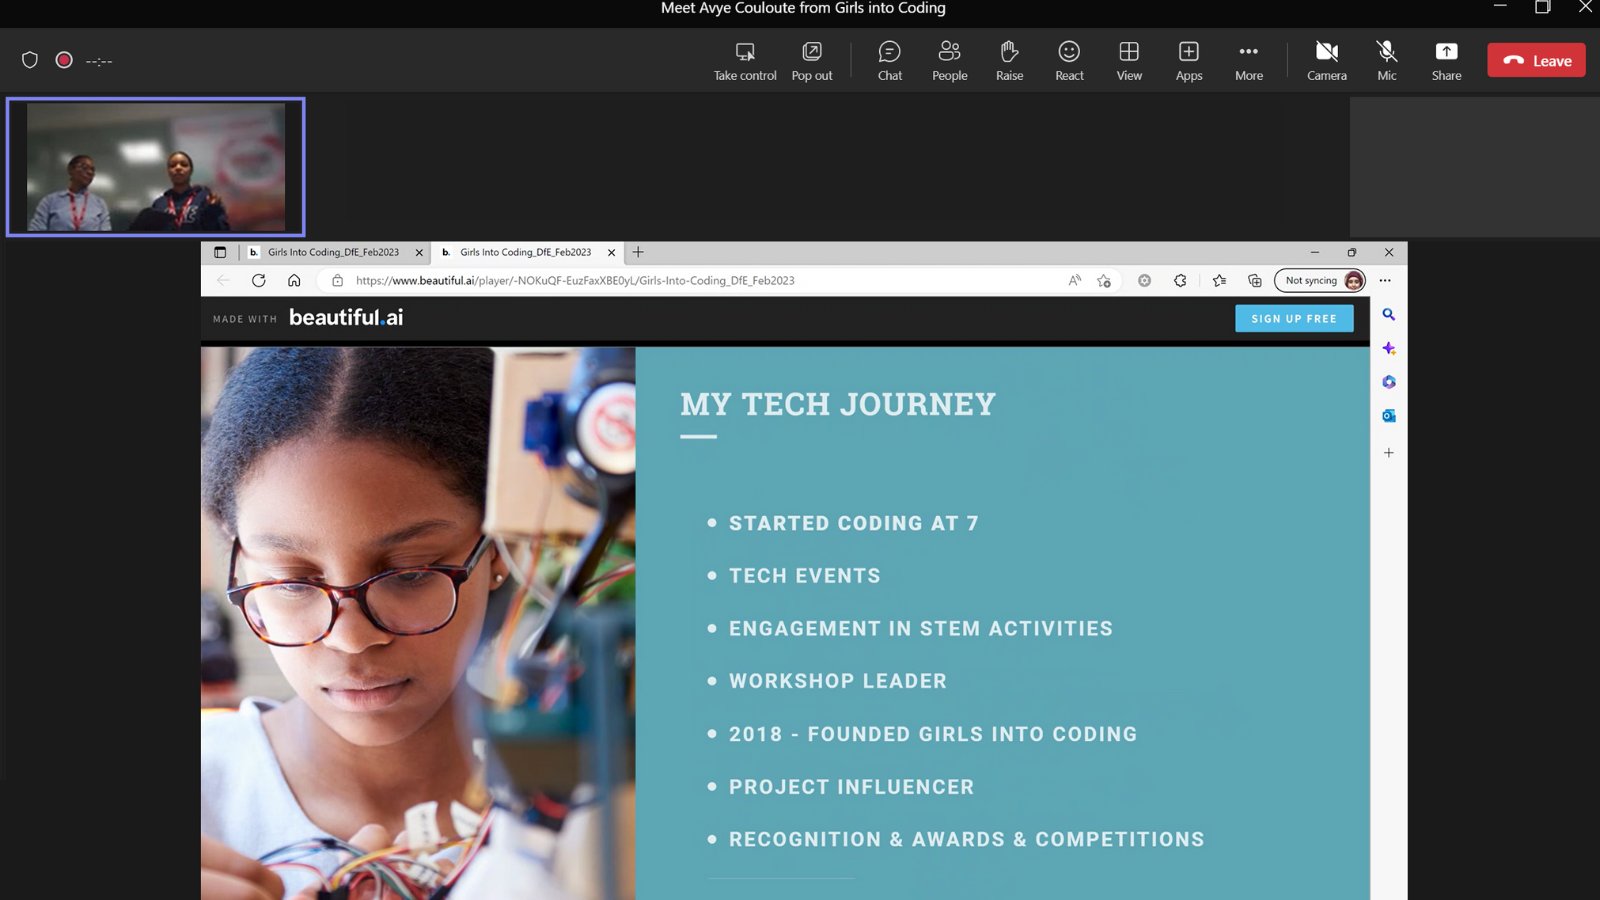This screenshot has width=1600, height=900.
Task: Click the MY TECH JOURNEY heading
Action: pos(838,404)
